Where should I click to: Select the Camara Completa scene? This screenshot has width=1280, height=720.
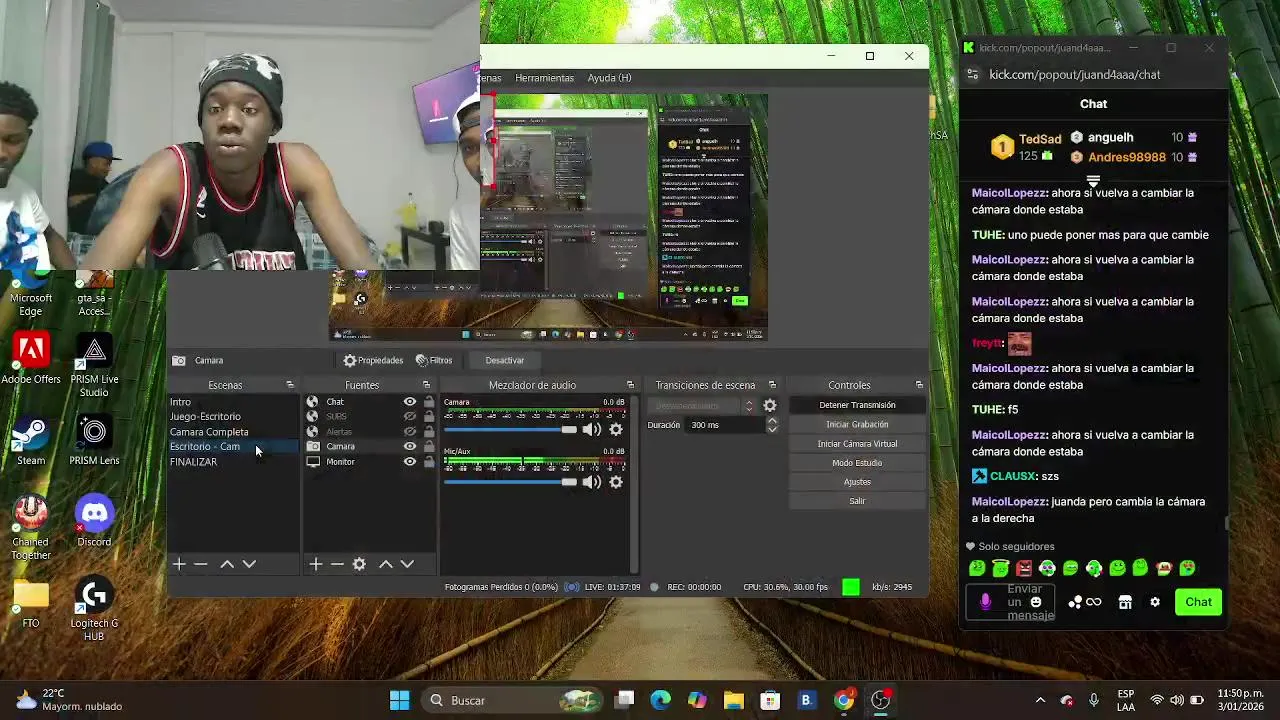[x=233, y=432]
